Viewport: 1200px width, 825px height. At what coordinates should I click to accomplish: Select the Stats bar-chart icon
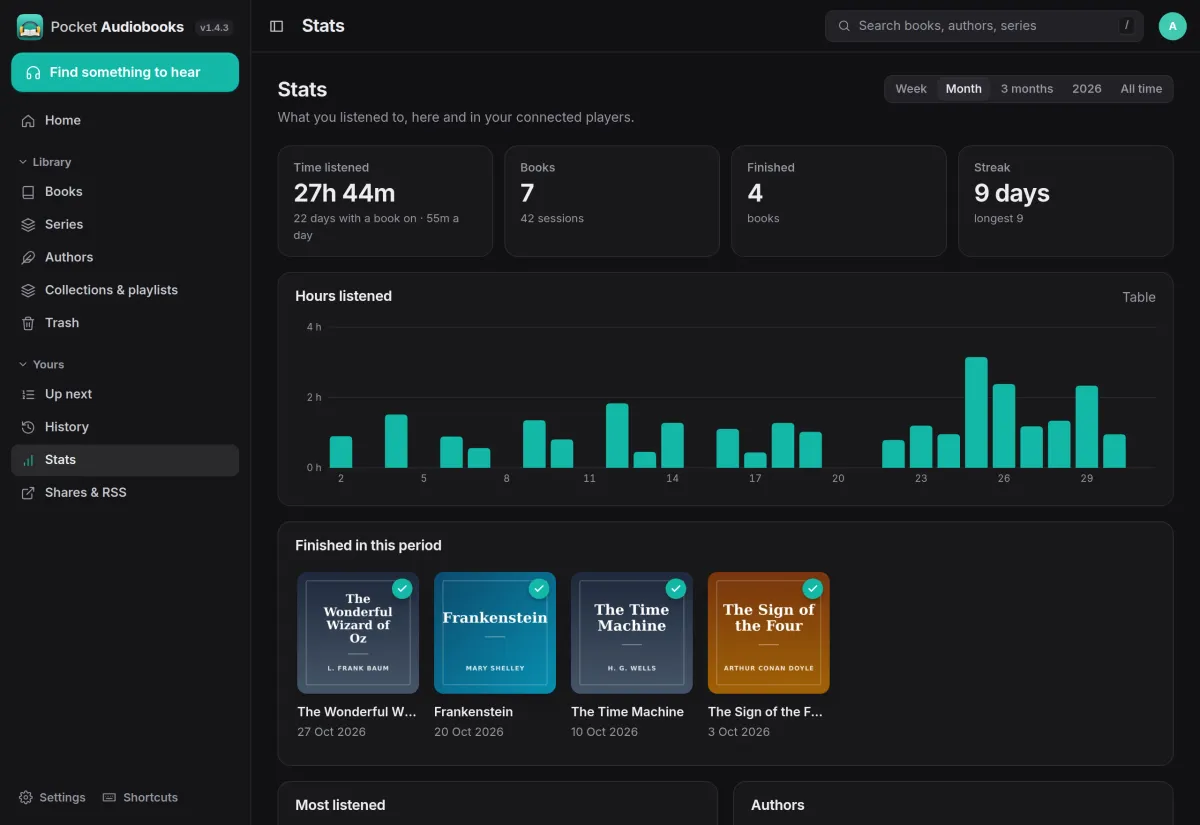point(28,460)
